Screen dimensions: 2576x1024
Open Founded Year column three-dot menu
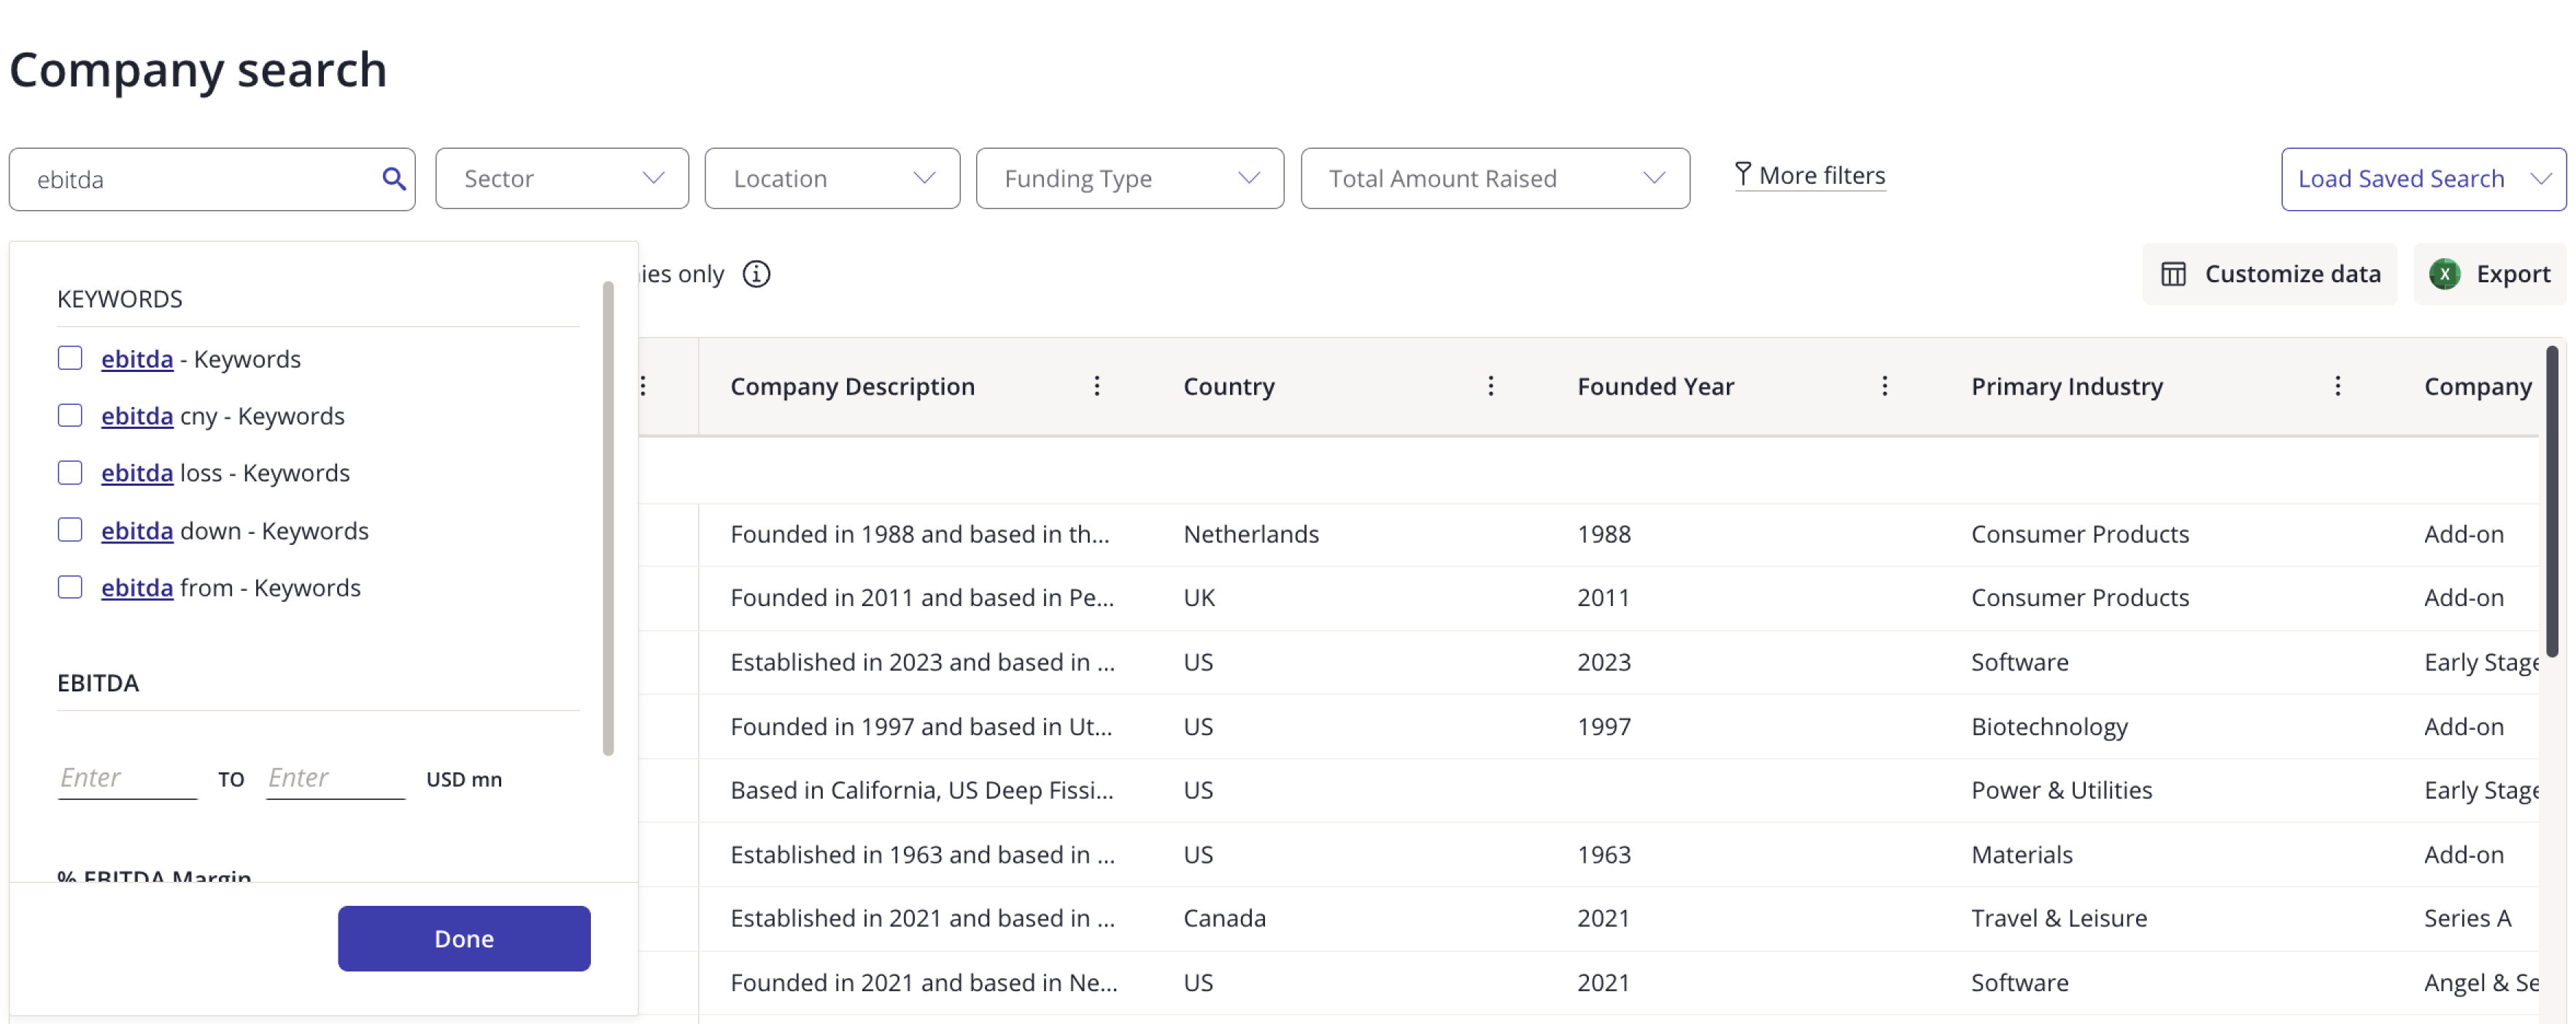[1884, 386]
